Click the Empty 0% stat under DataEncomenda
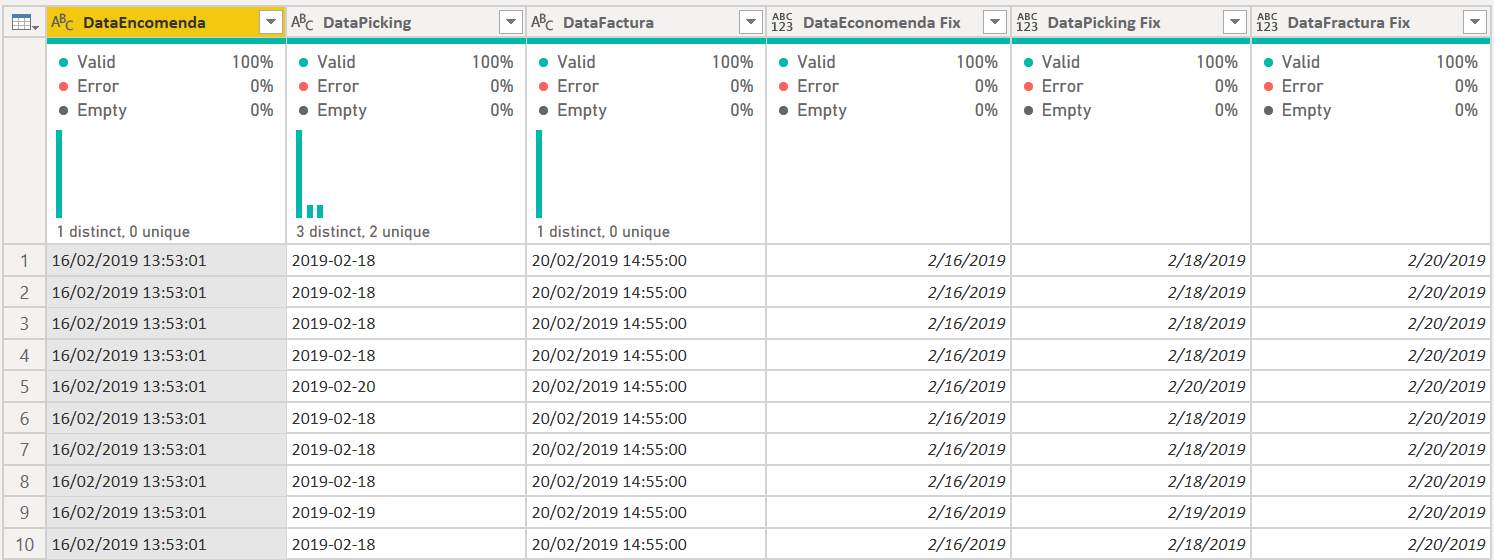Viewport: 1494px width, 560px height. pyautogui.click(x=166, y=110)
